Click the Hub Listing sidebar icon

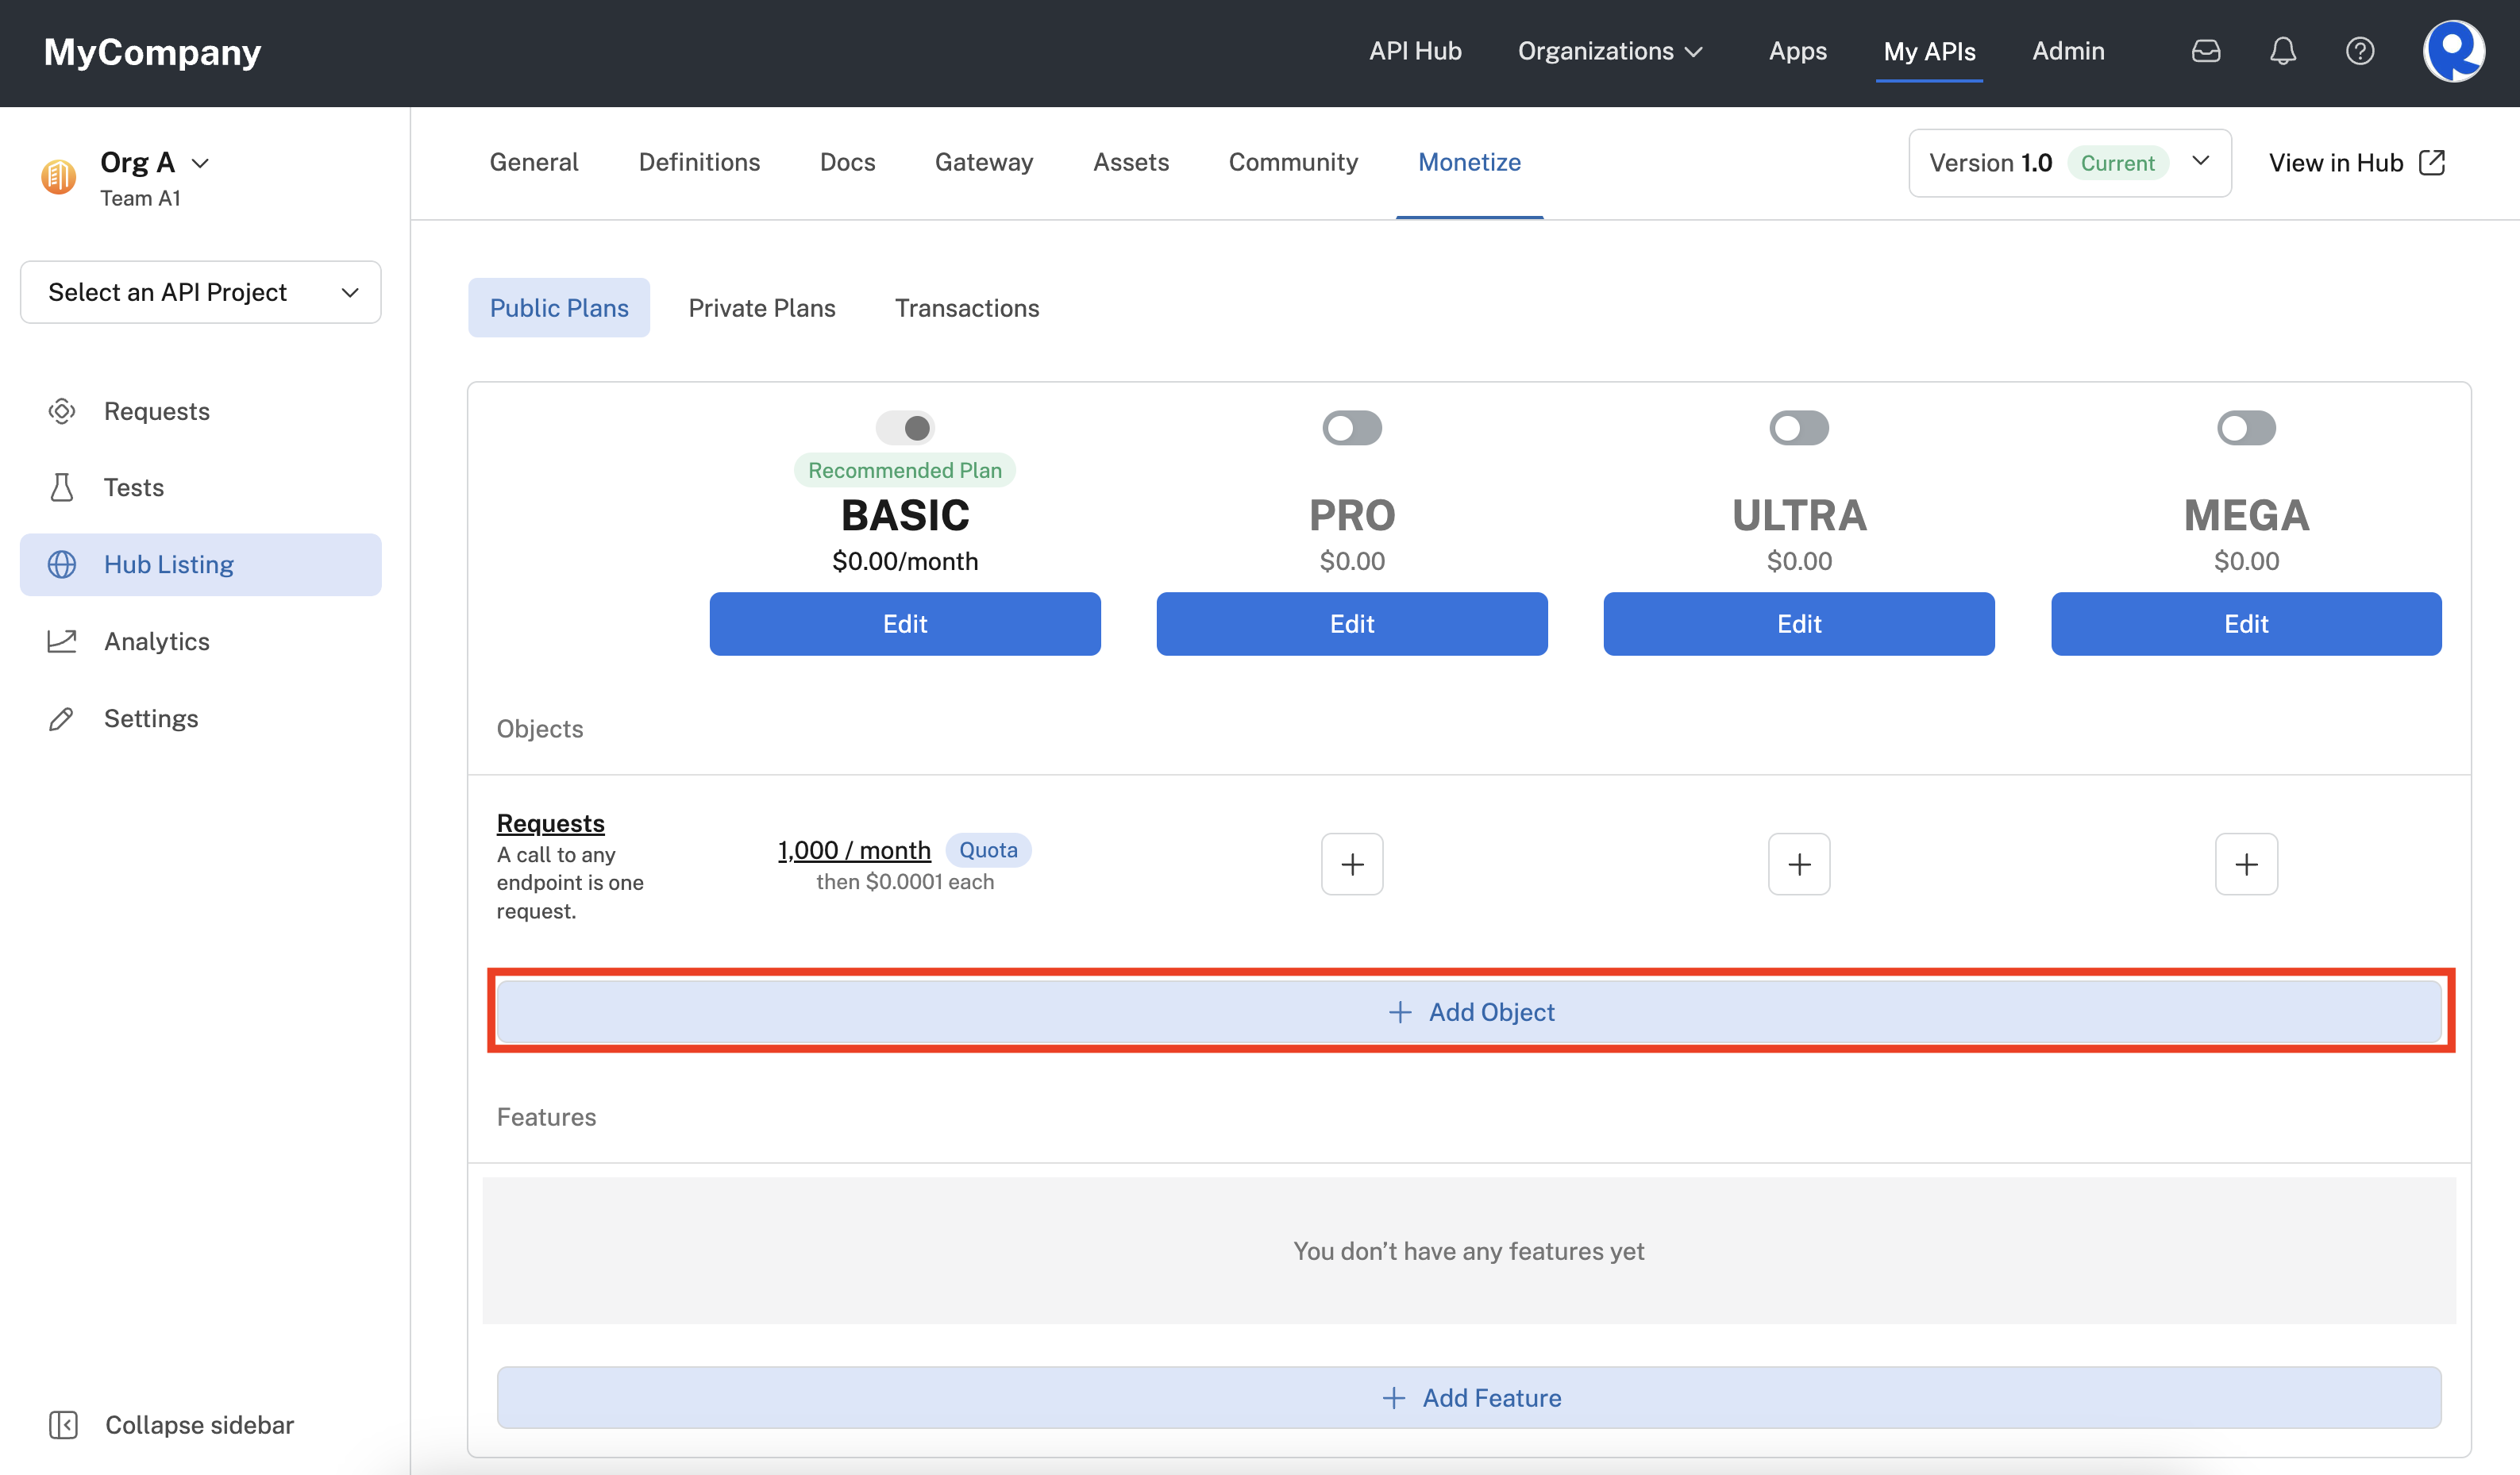[x=61, y=564]
